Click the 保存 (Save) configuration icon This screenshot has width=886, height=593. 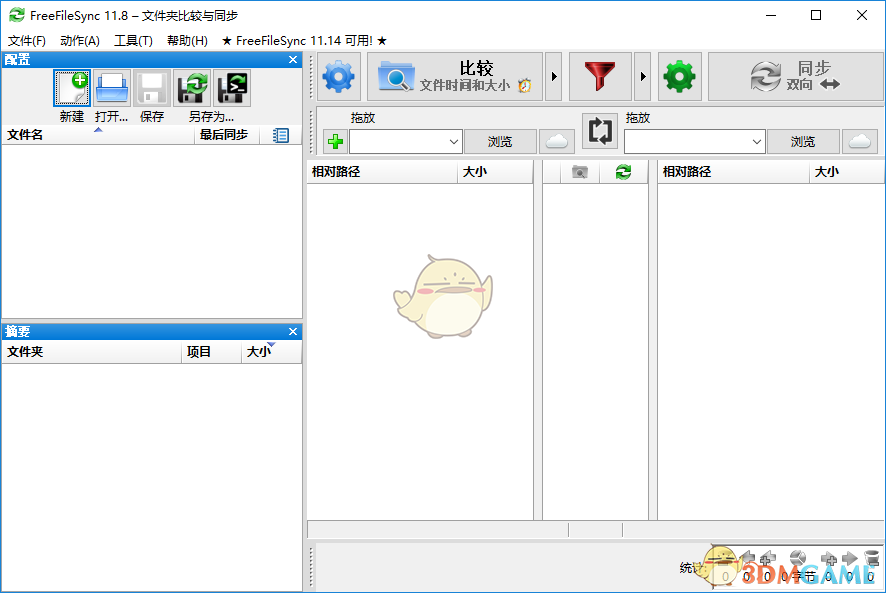[151, 89]
